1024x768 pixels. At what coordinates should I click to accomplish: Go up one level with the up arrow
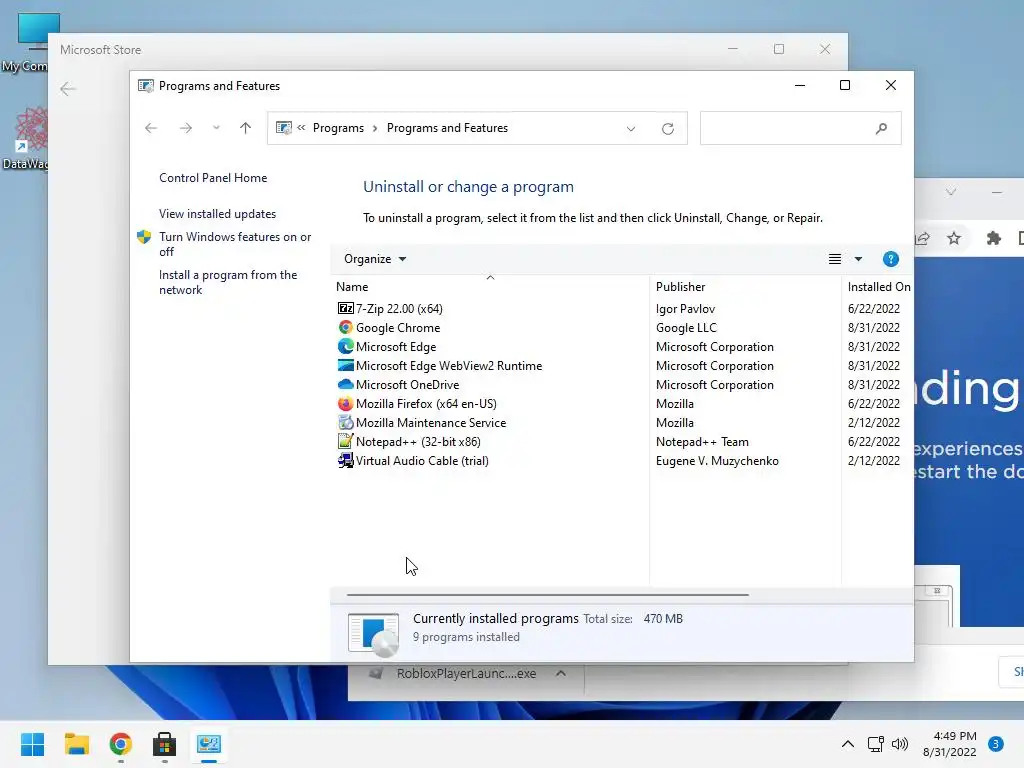coord(246,128)
